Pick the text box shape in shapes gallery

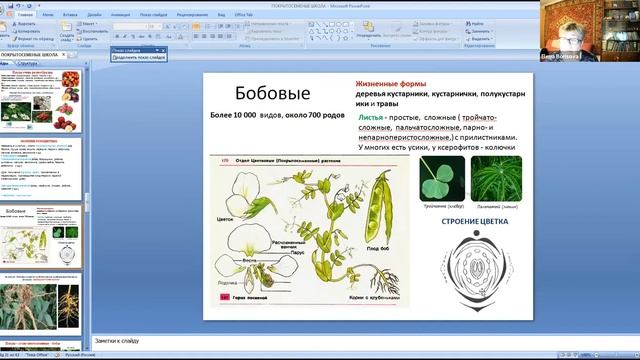pos(311,24)
